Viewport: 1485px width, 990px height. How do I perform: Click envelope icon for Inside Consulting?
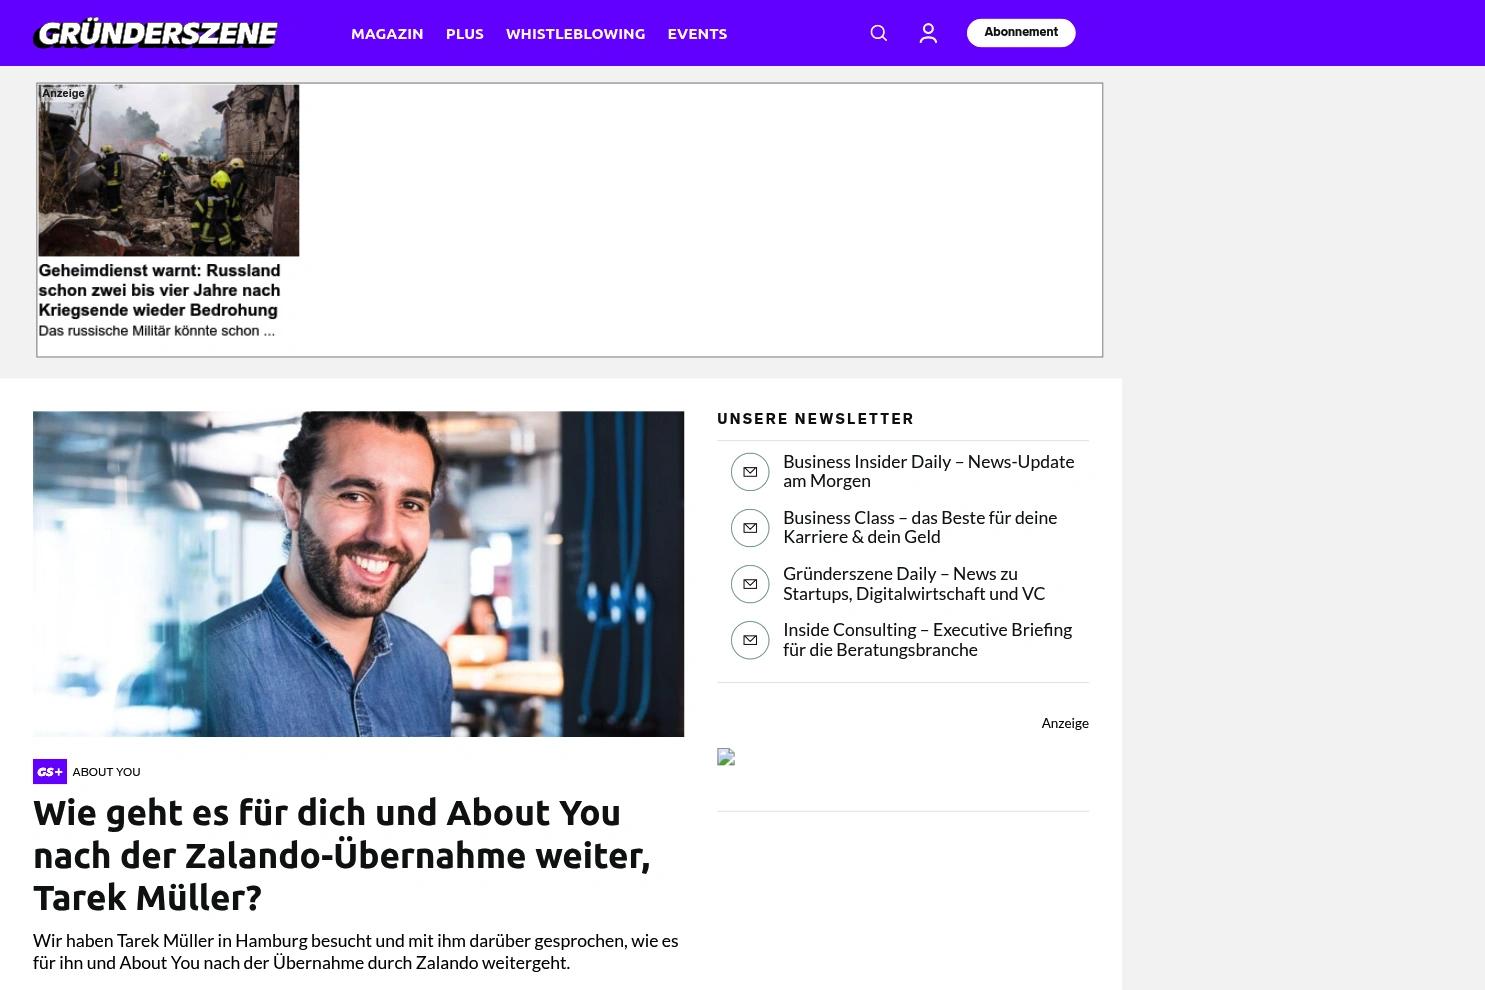(x=750, y=640)
